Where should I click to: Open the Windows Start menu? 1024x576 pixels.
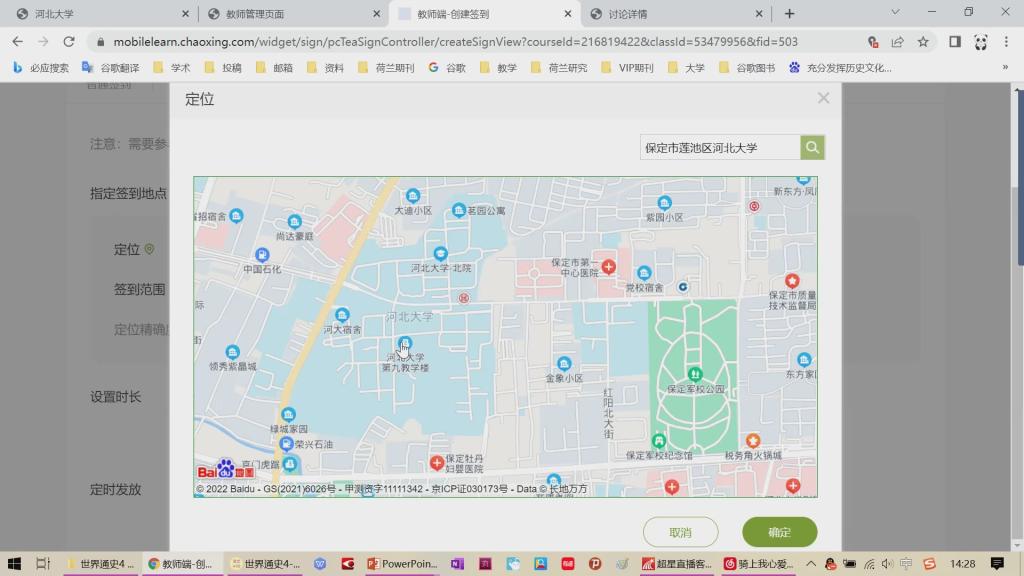(14, 564)
